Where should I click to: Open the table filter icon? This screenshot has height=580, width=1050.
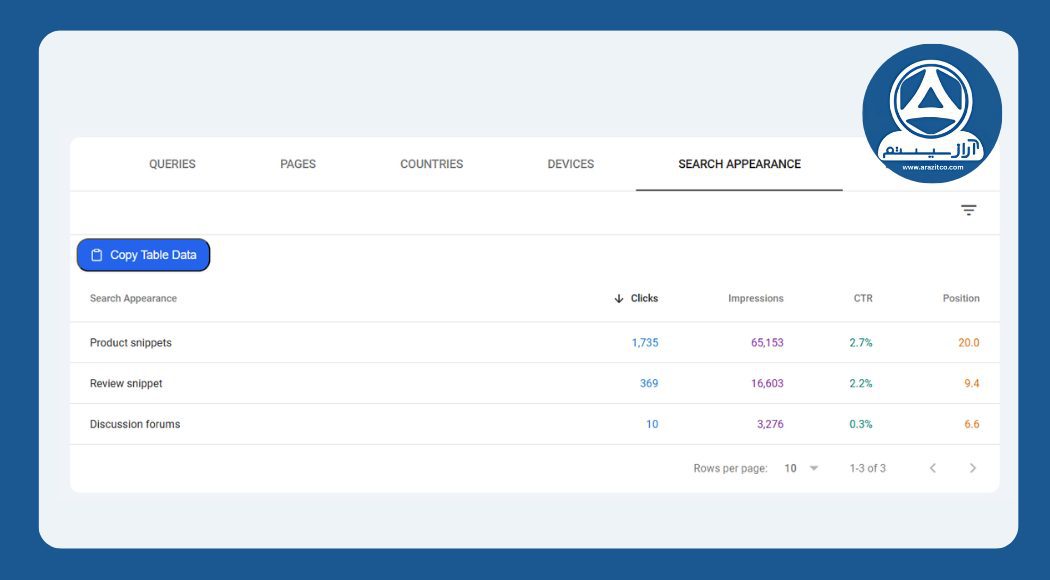[968, 211]
